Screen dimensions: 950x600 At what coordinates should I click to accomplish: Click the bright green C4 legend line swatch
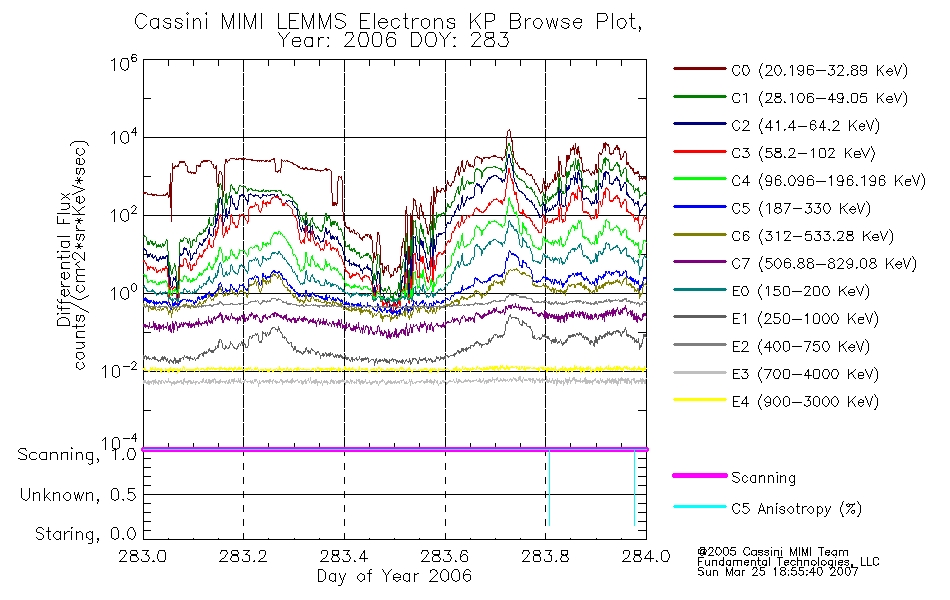coord(700,179)
